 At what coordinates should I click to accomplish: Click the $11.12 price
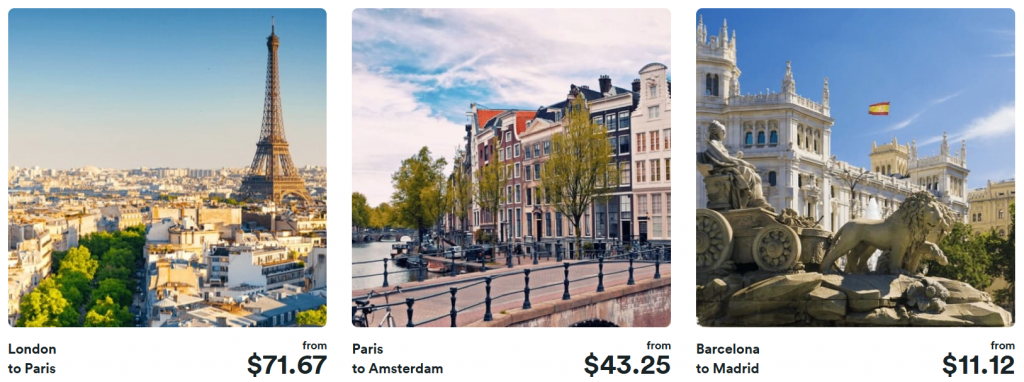click(x=978, y=365)
